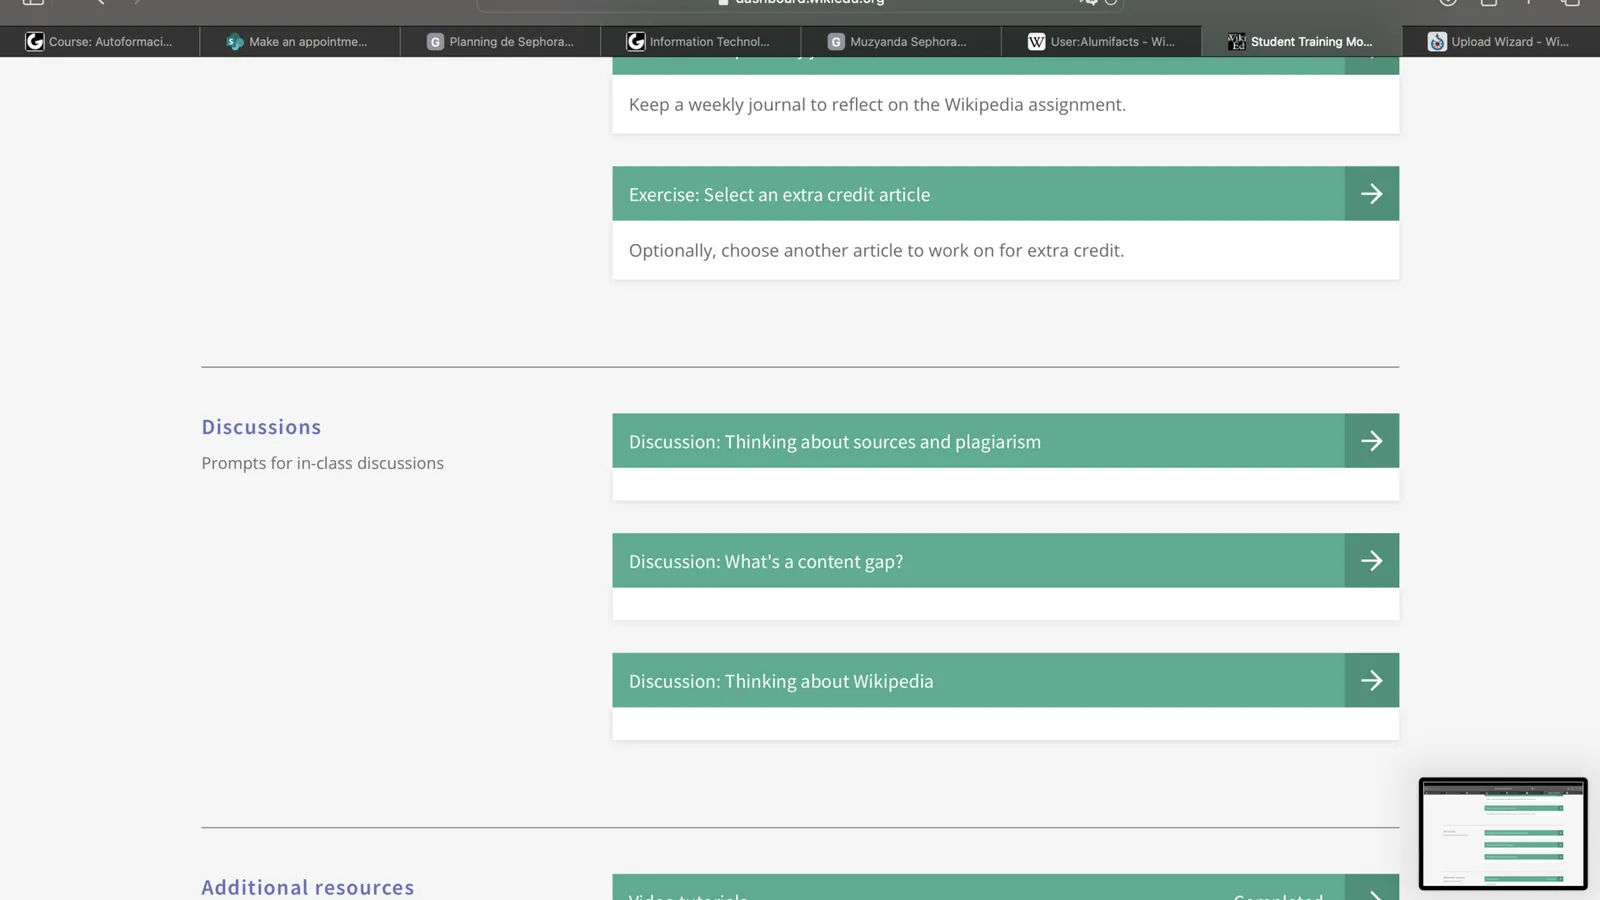Click the screenshot preview thumbnail
This screenshot has height=900, width=1600.
(1503, 833)
